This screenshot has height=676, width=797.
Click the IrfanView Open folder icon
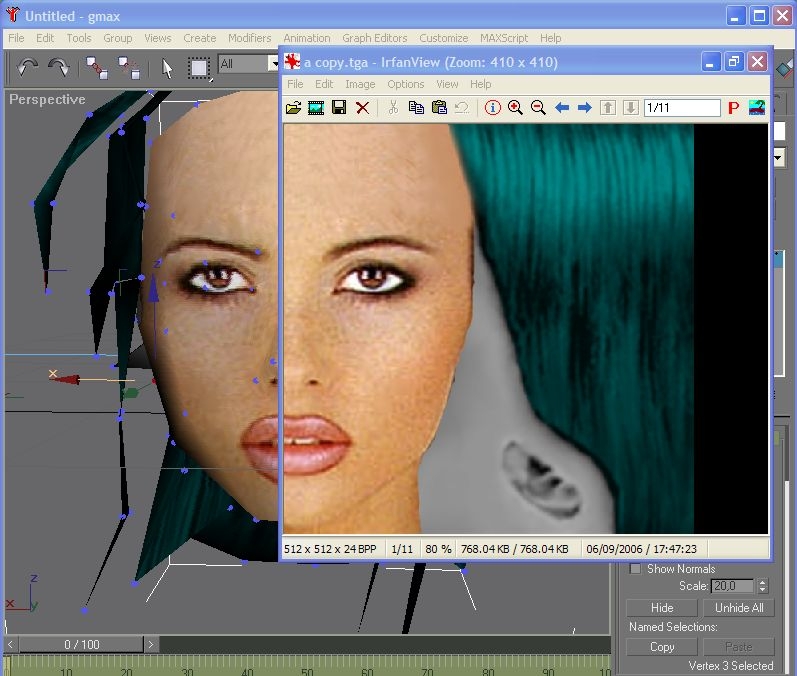(x=293, y=108)
